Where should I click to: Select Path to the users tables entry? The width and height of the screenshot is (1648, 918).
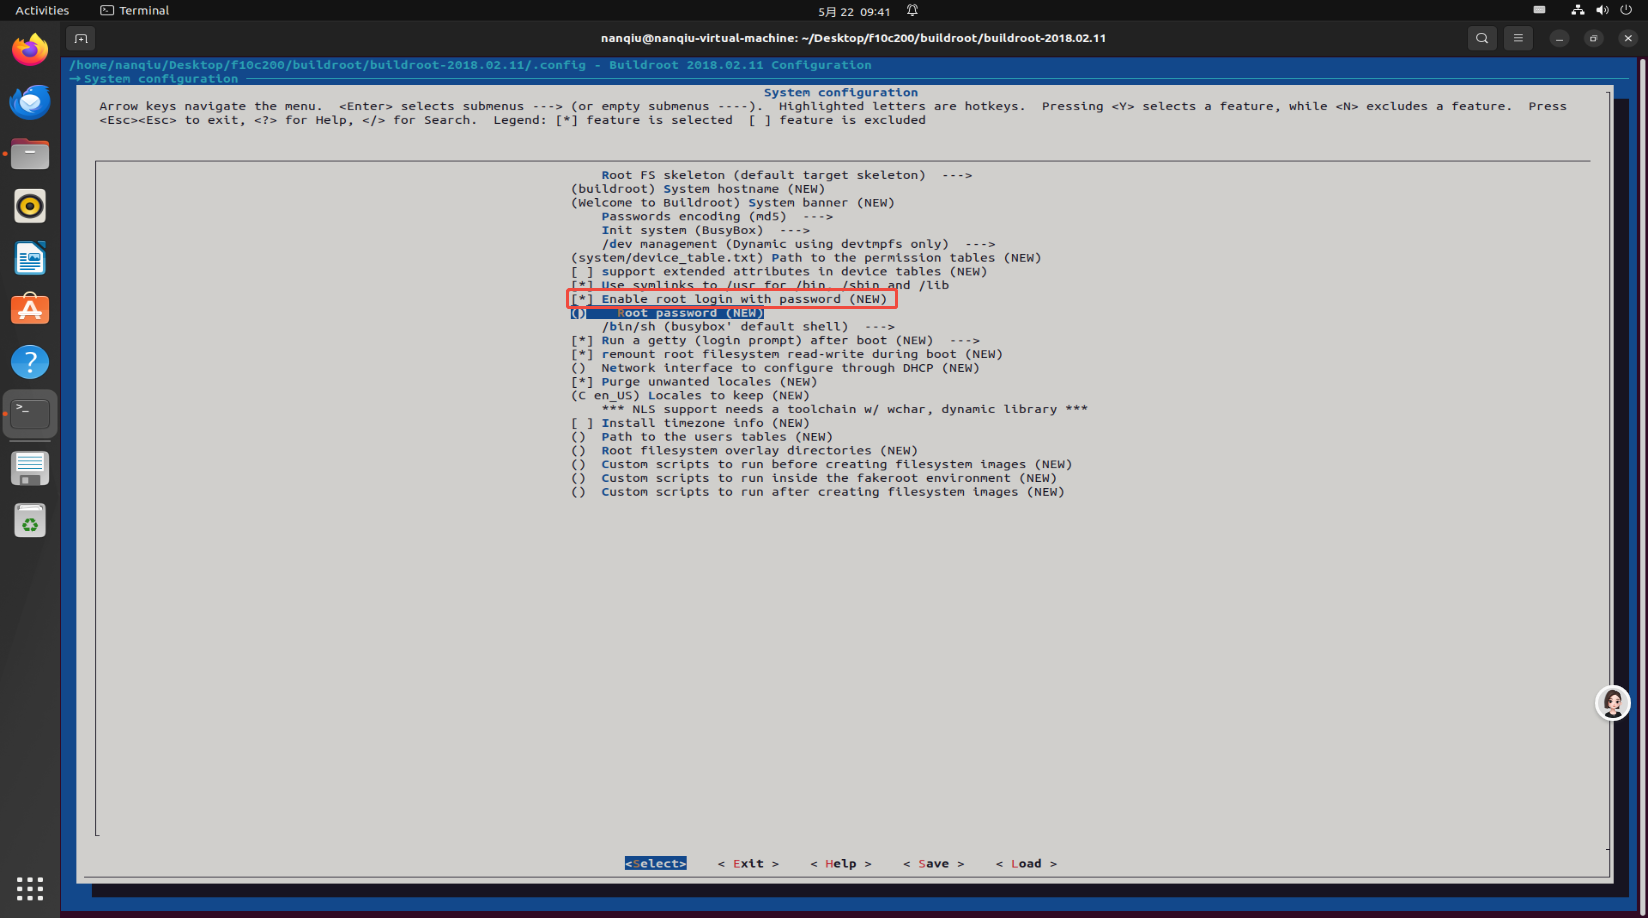(x=702, y=437)
